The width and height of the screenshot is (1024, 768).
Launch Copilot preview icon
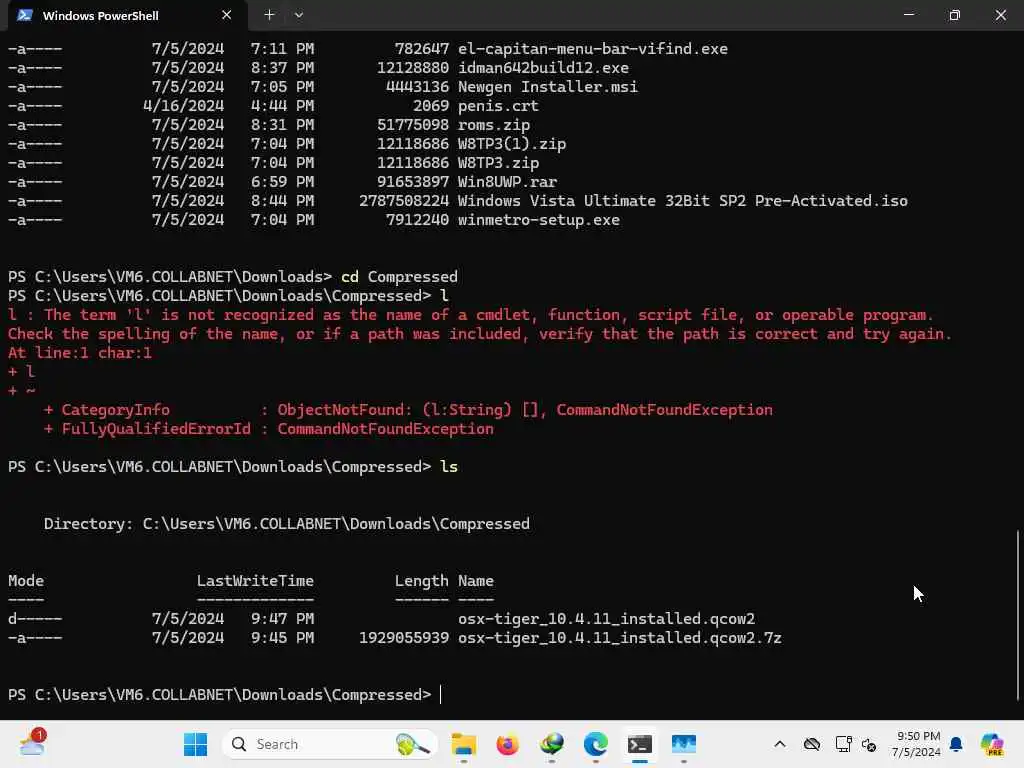click(992, 744)
